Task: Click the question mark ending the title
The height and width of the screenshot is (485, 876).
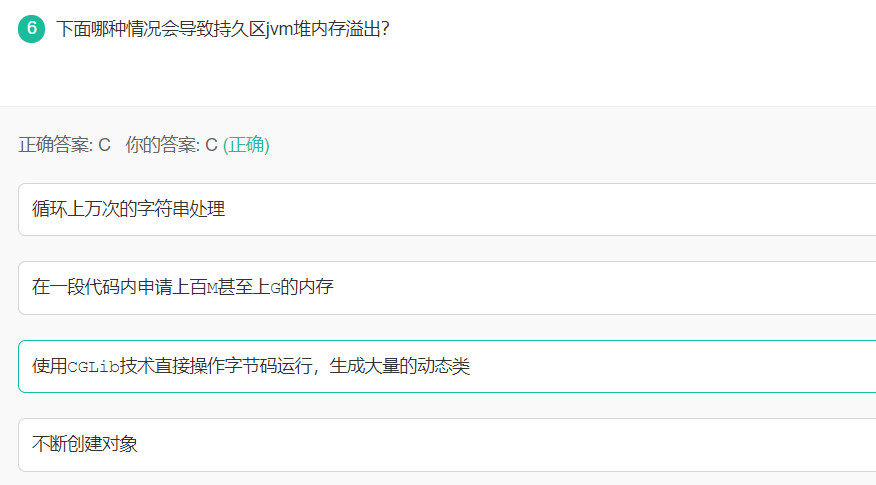Action: click(384, 29)
